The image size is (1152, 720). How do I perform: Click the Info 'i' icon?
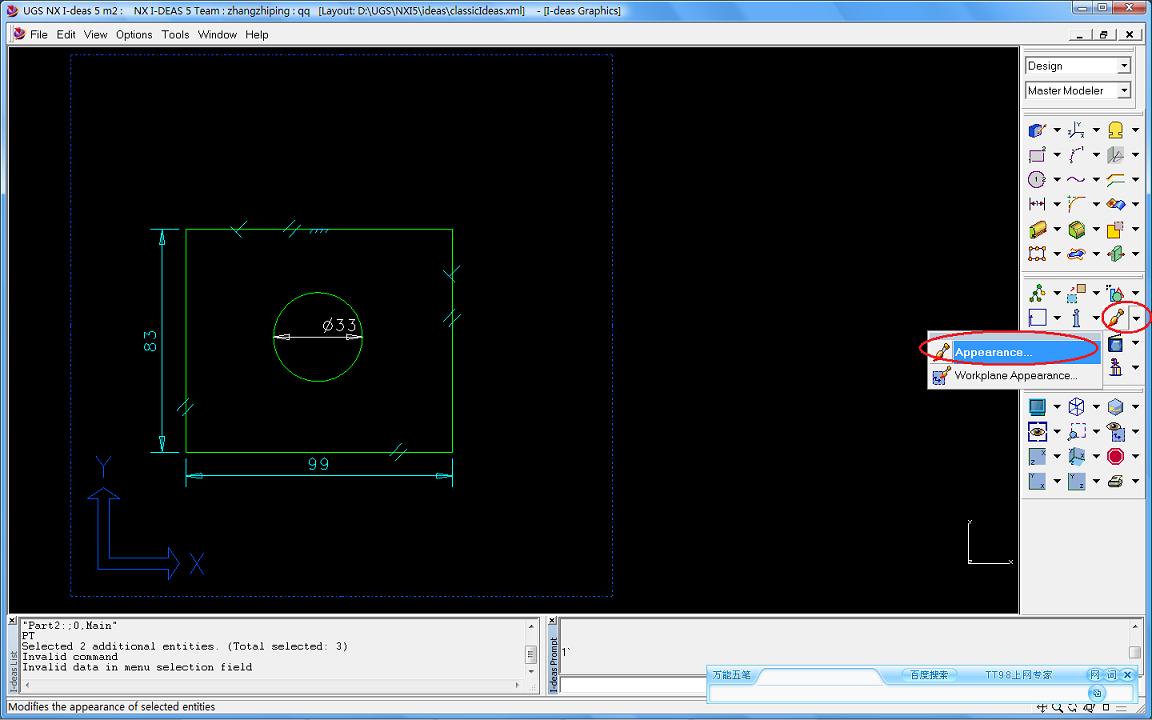pos(1076,318)
